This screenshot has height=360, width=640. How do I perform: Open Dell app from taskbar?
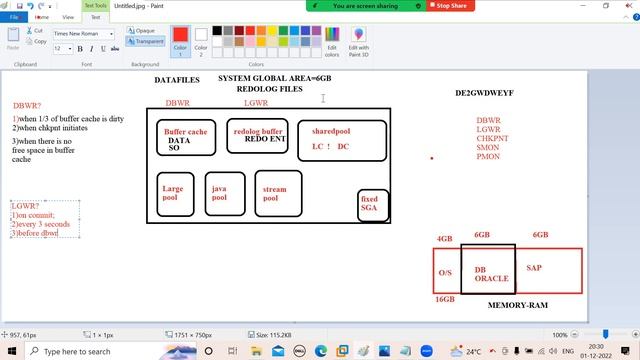pos(300,351)
